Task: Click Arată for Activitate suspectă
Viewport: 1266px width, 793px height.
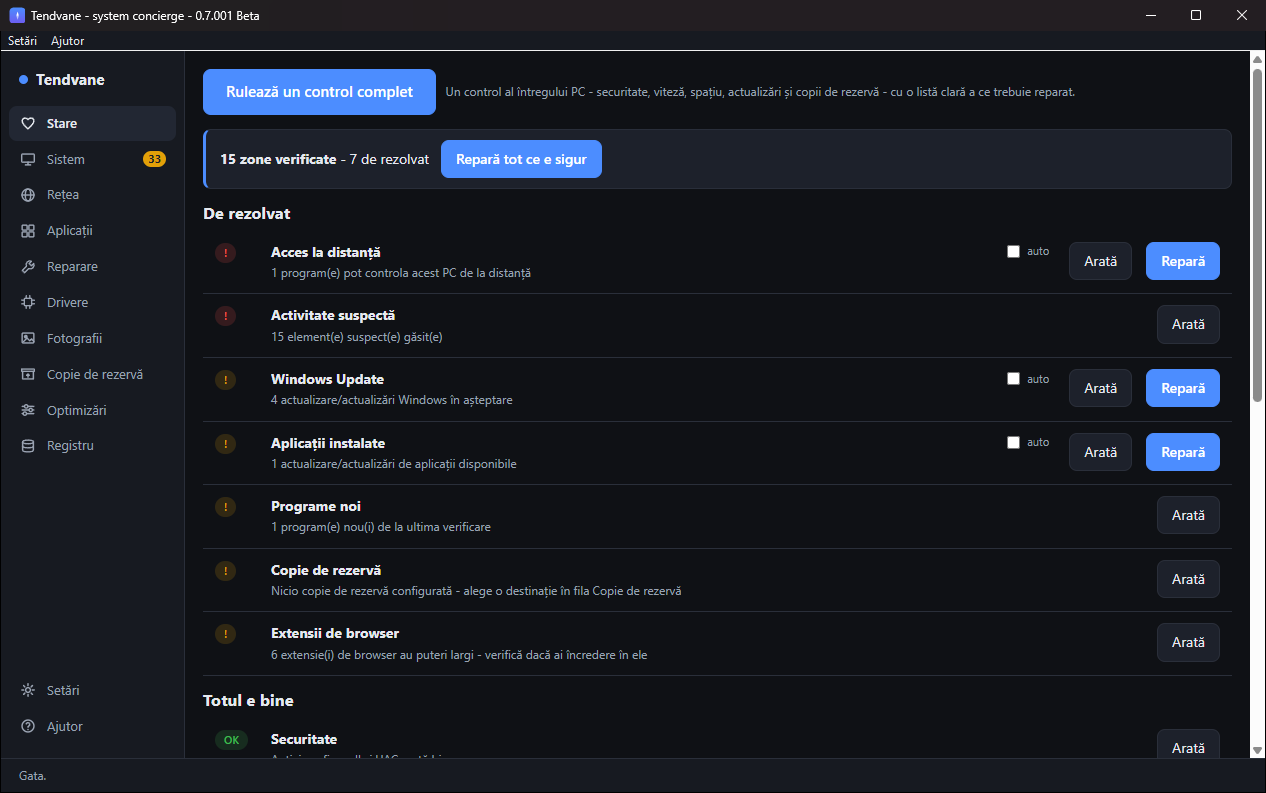Action: [1188, 324]
